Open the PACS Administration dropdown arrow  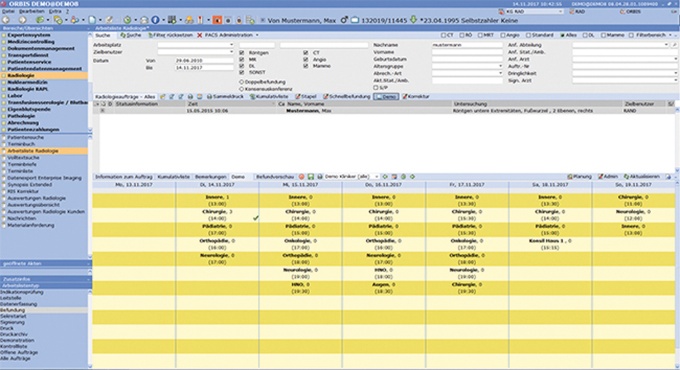click(257, 35)
